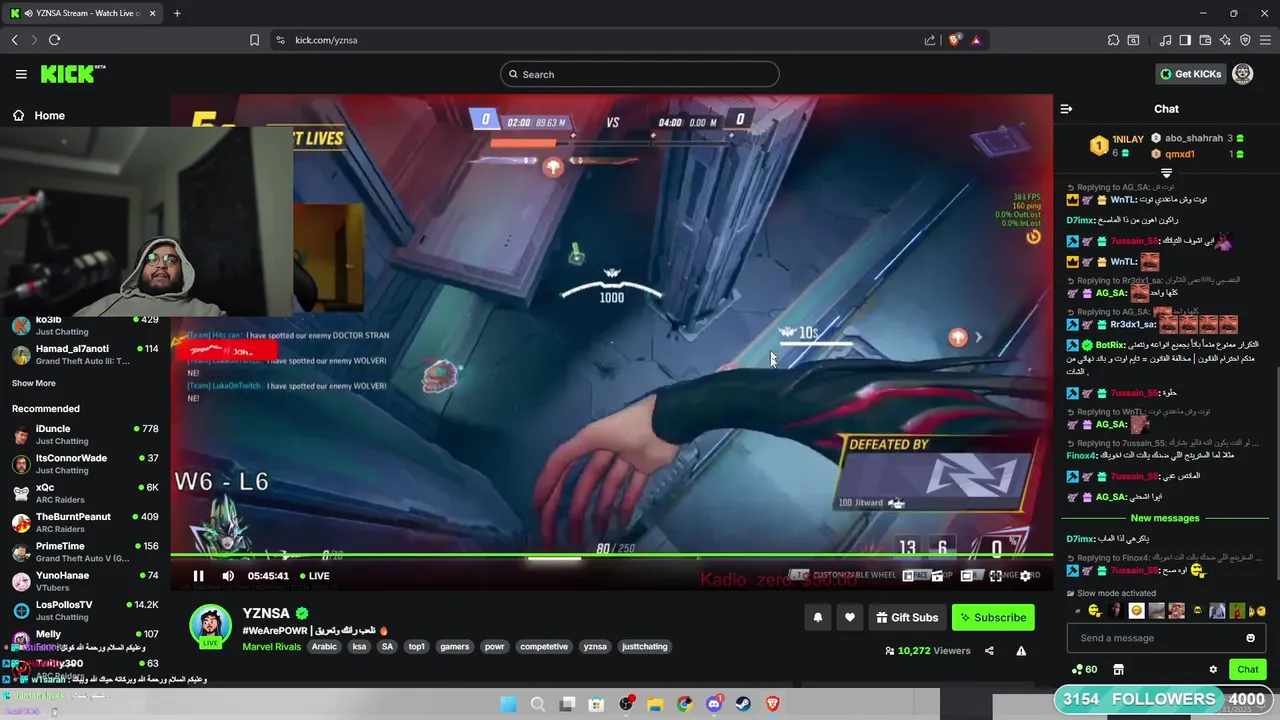
Task: Enter fullscreen video mode
Action: (x=996, y=576)
